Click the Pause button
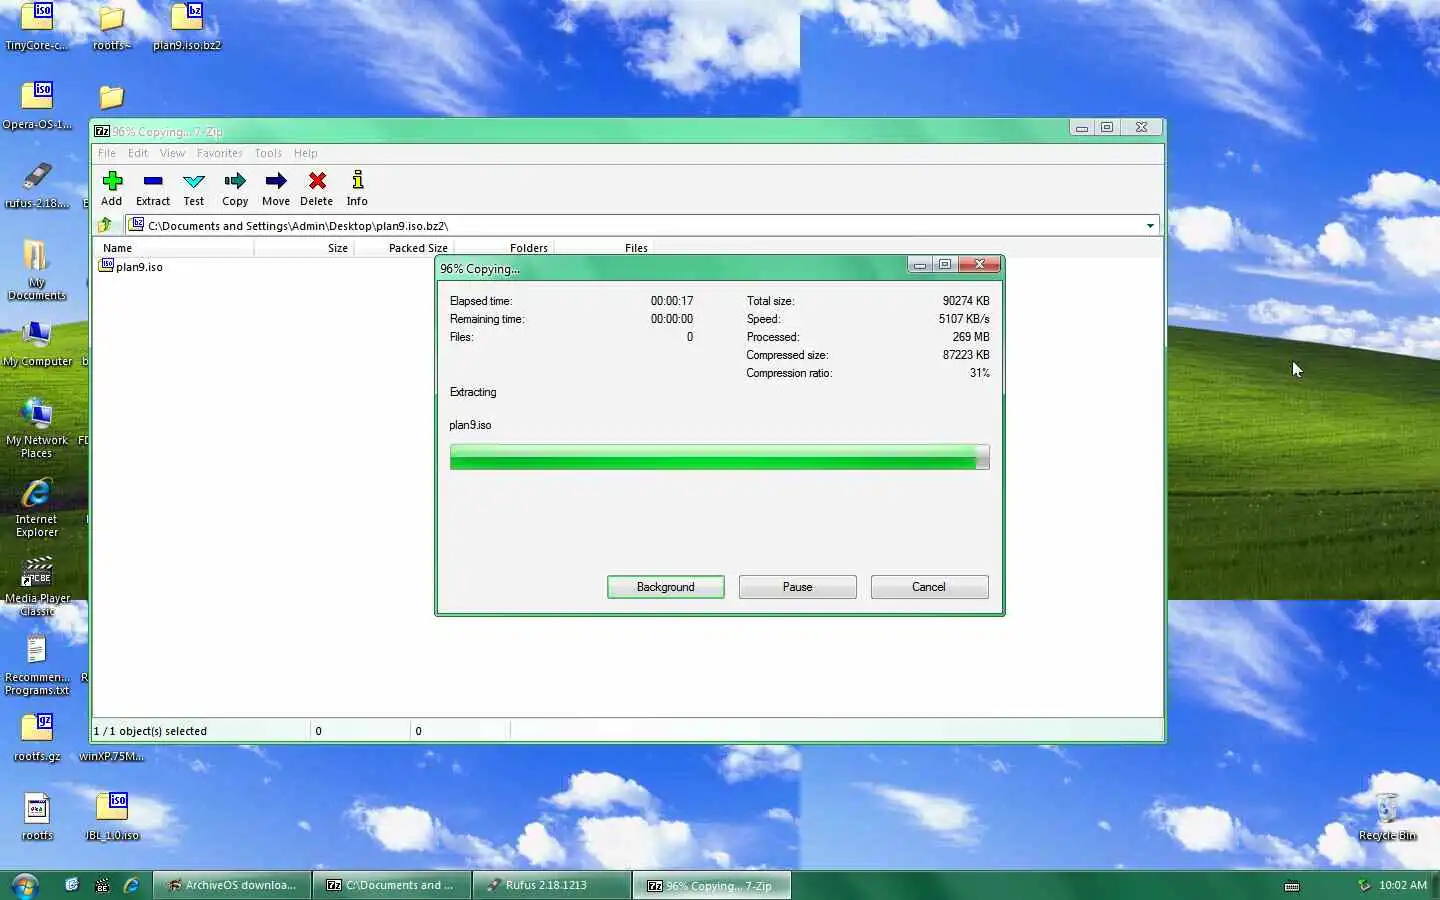 click(798, 587)
